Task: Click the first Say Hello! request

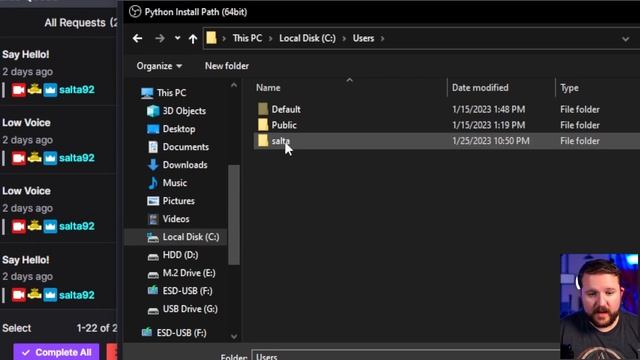Action: 26,54
